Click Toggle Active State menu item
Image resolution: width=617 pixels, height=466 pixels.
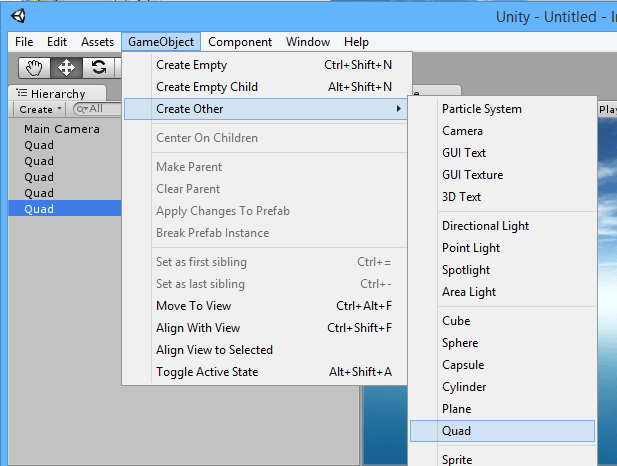[207, 372]
